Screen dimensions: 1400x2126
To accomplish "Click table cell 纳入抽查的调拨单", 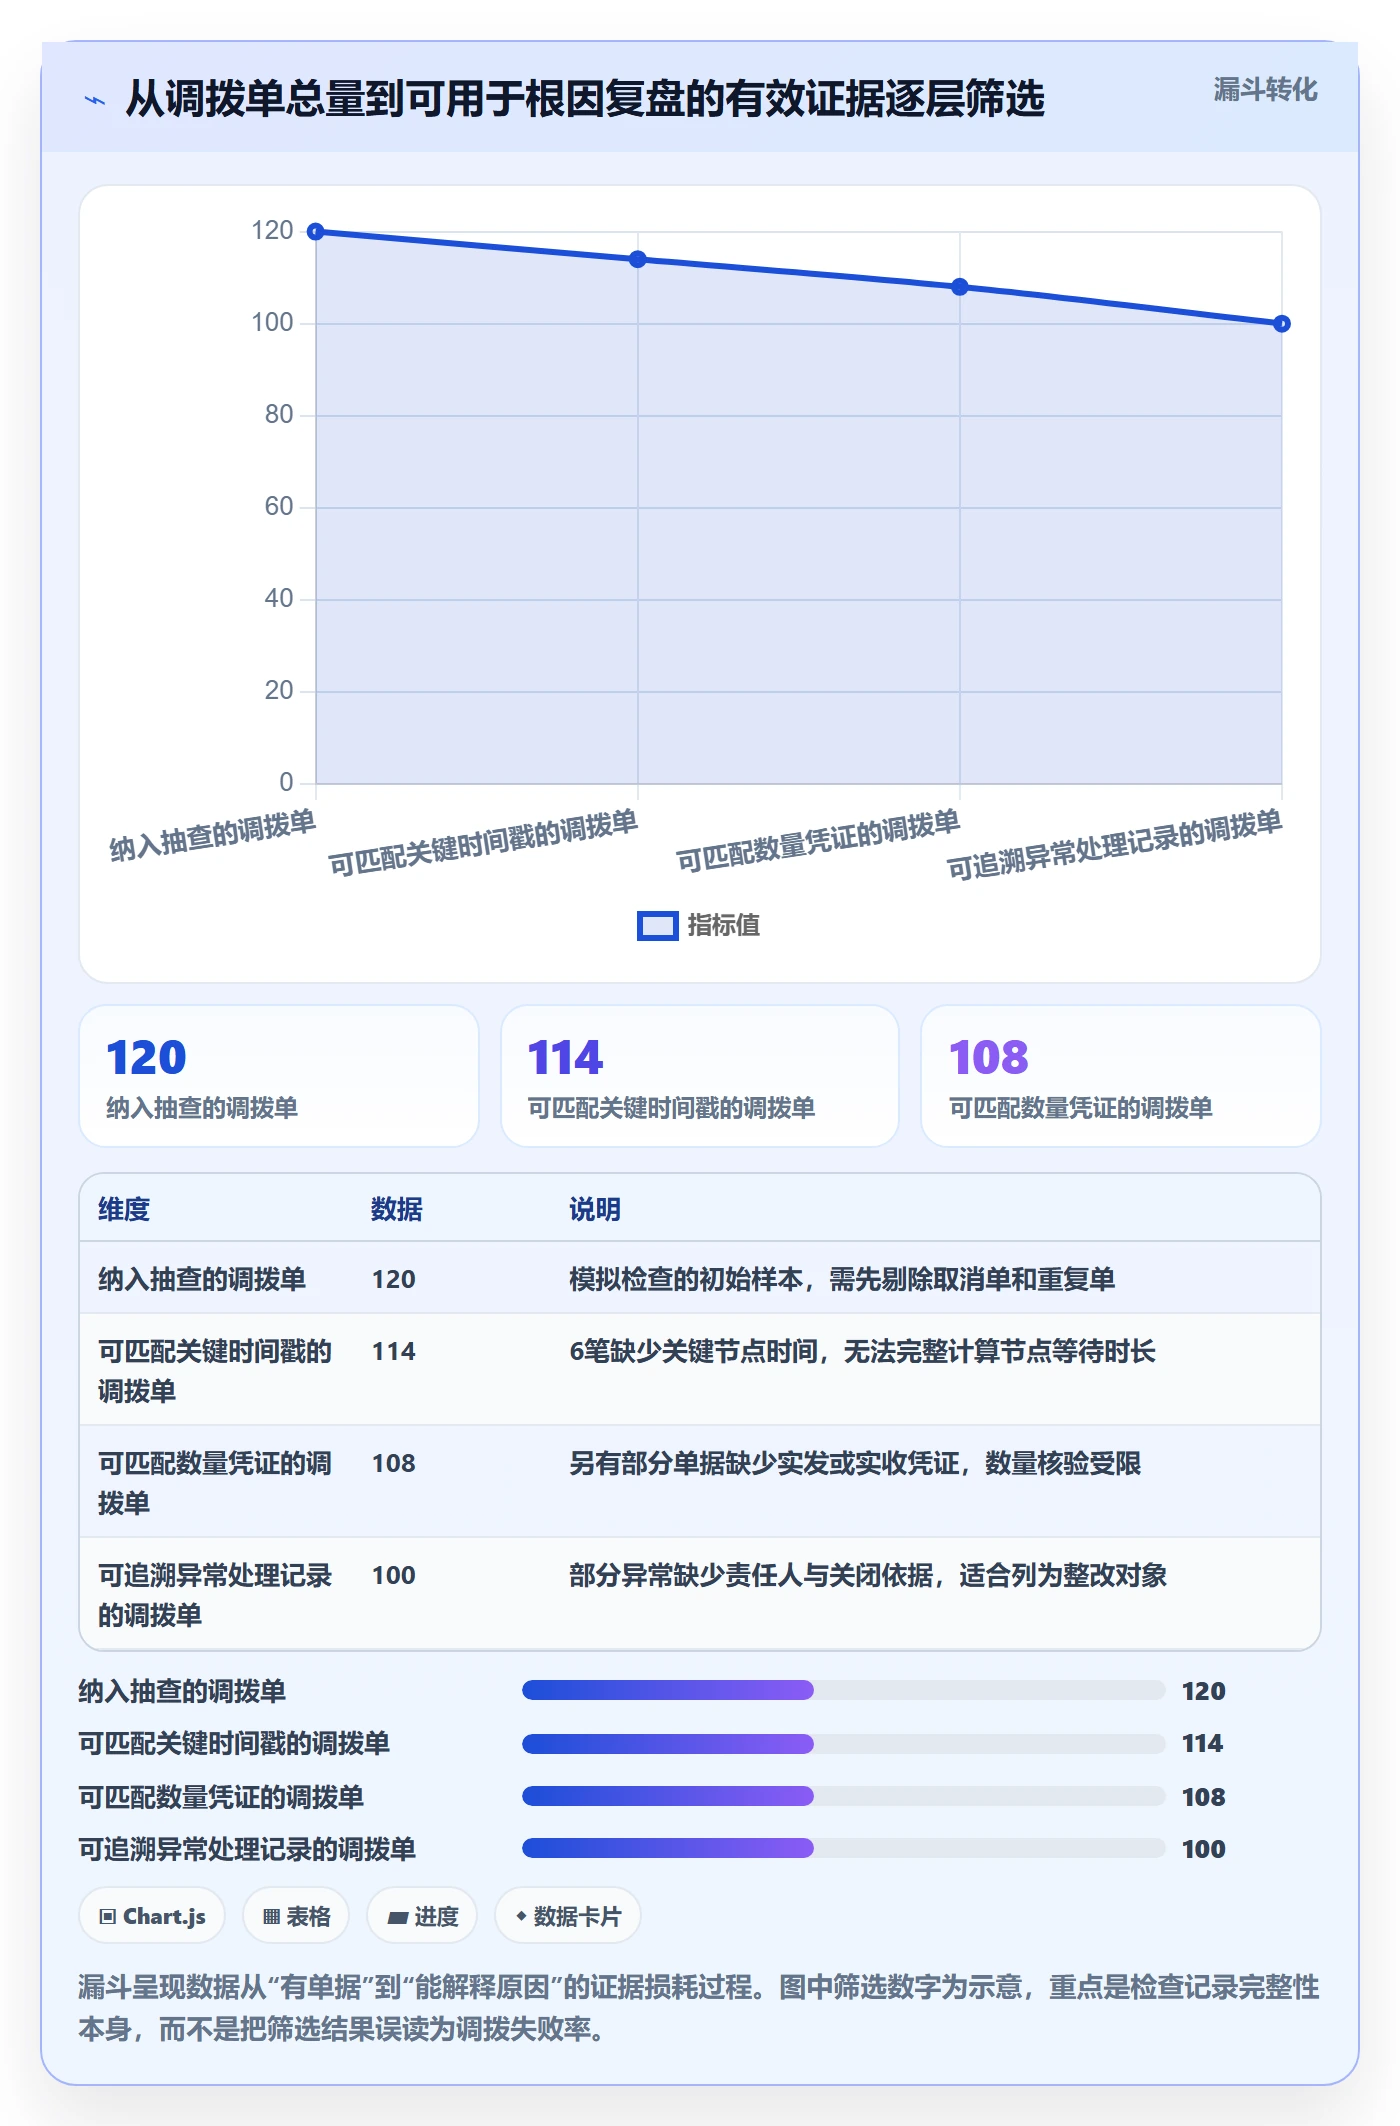I will pyautogui.click(x=202, y=1279).
